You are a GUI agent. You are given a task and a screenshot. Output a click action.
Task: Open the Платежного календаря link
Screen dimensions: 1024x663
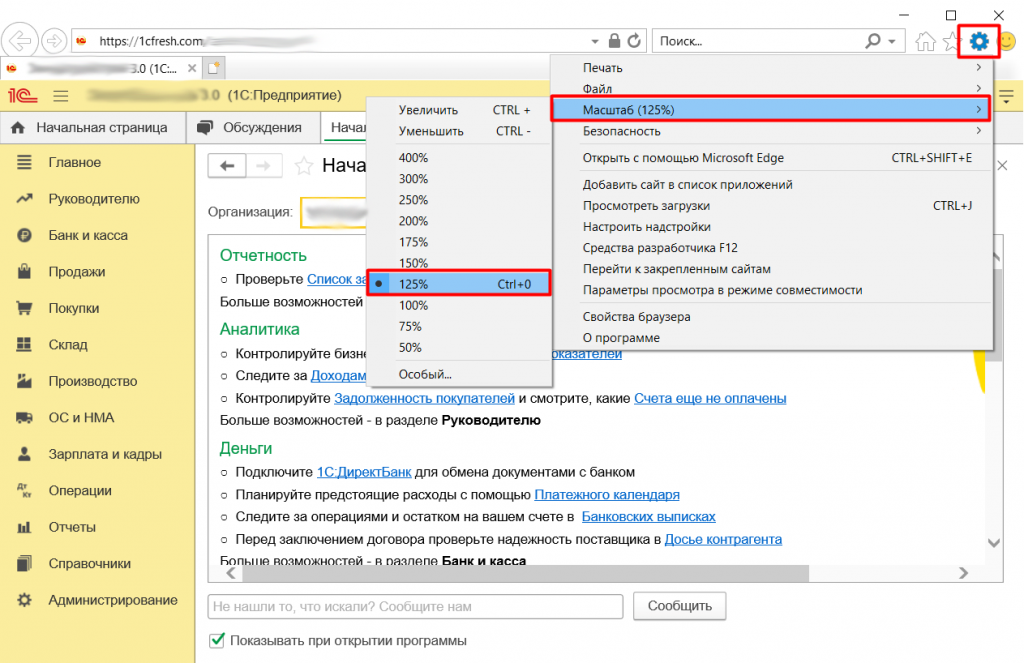[607, 494]
